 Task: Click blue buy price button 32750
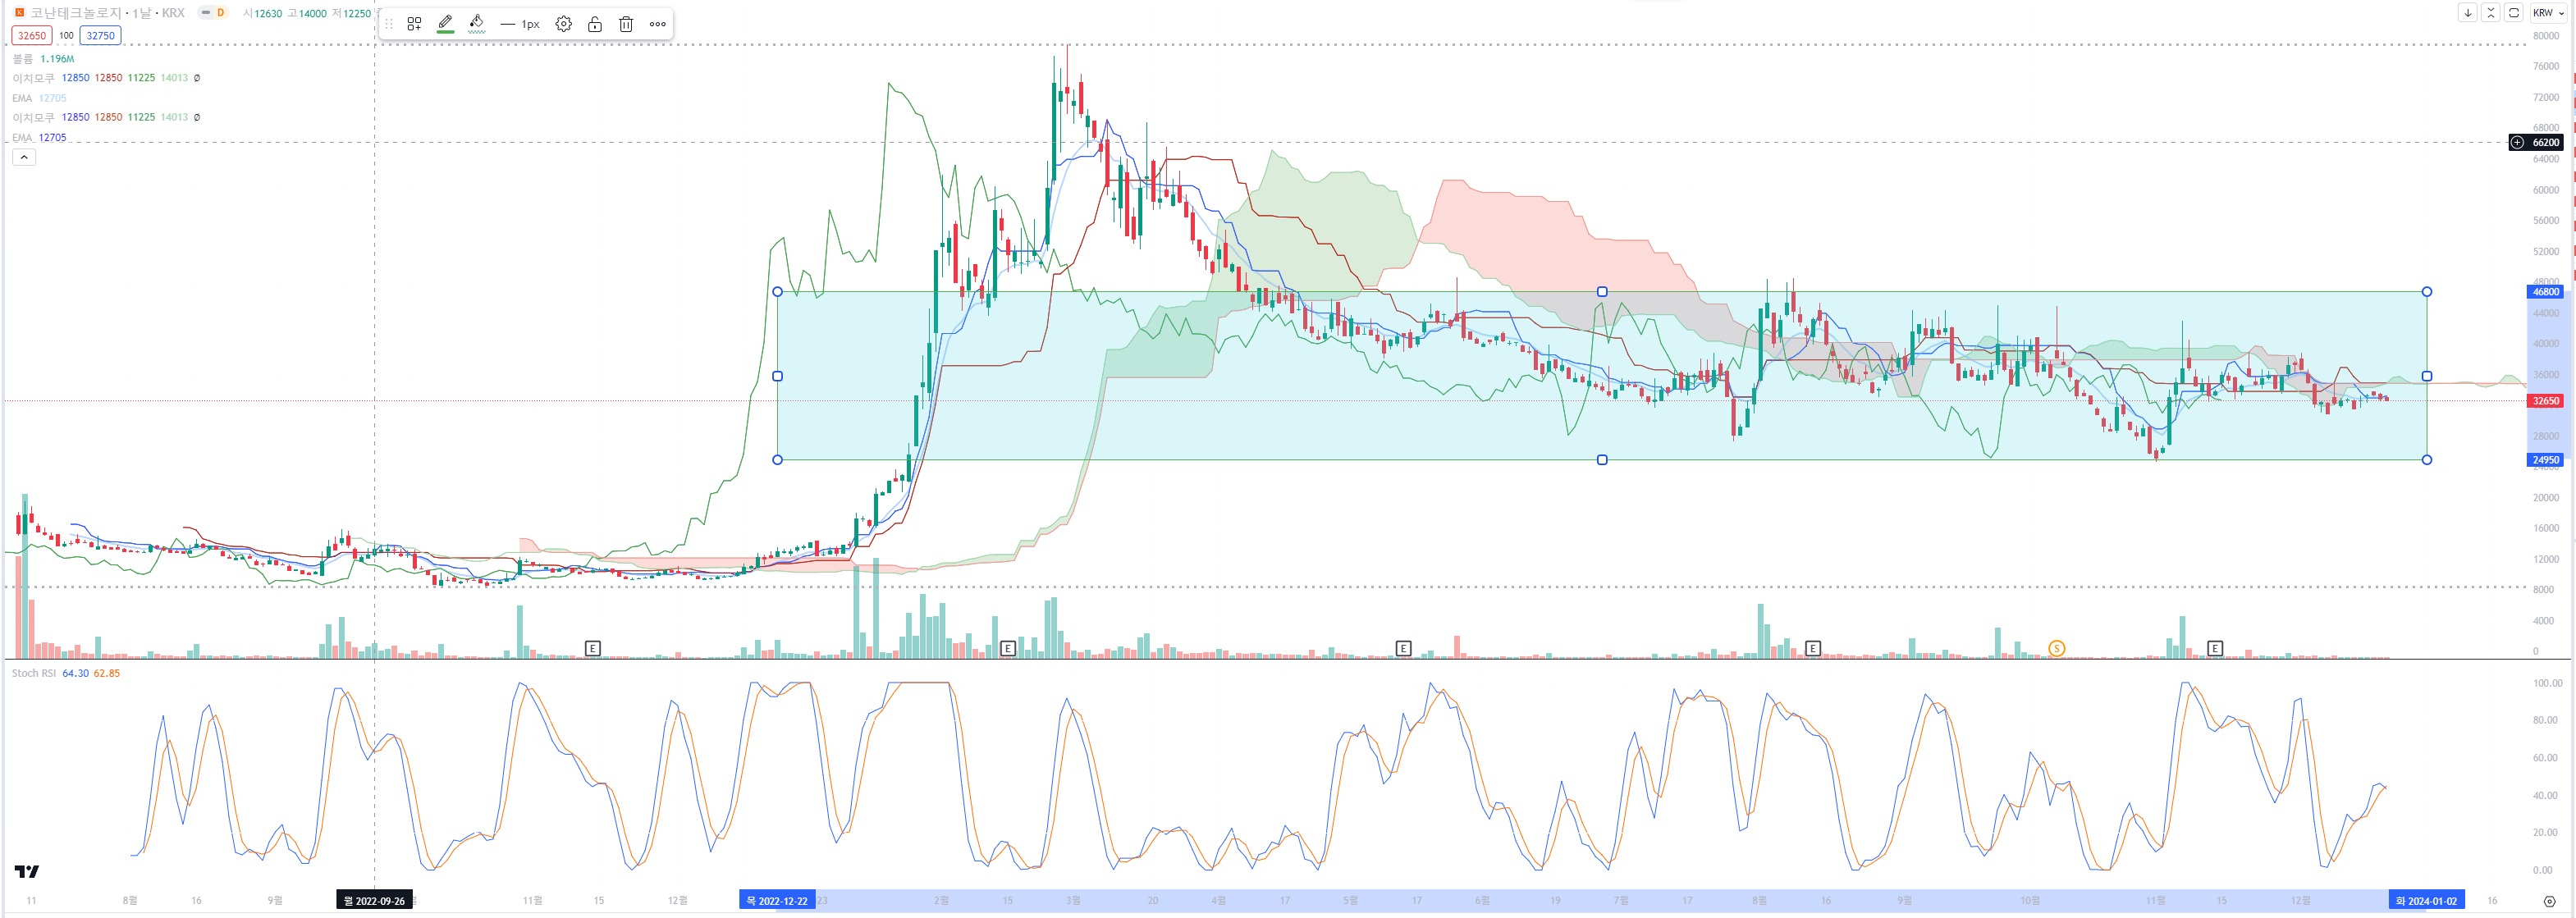[100, 35]
